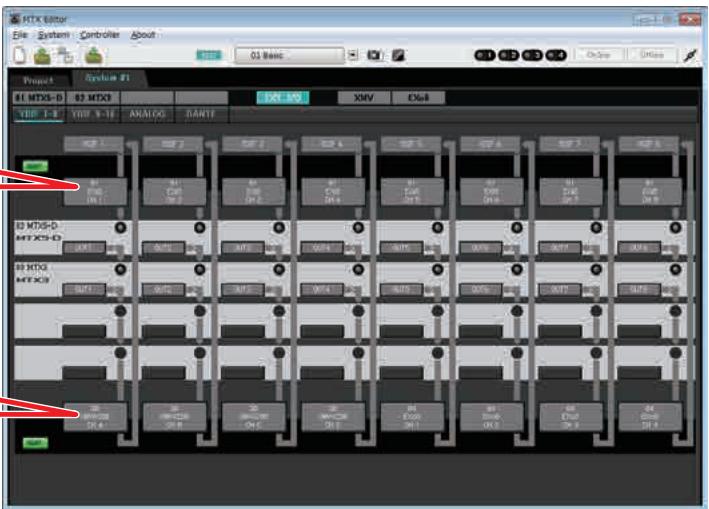Click the XMV4280 CH C output block
709x509 pixels.
point(254,416)
